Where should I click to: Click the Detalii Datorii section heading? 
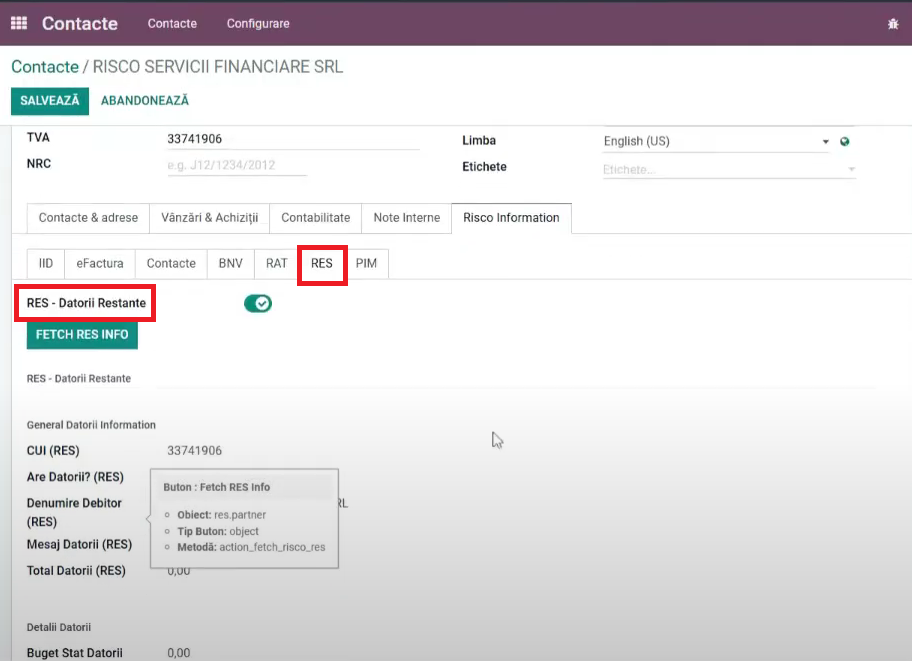point(59,628)
